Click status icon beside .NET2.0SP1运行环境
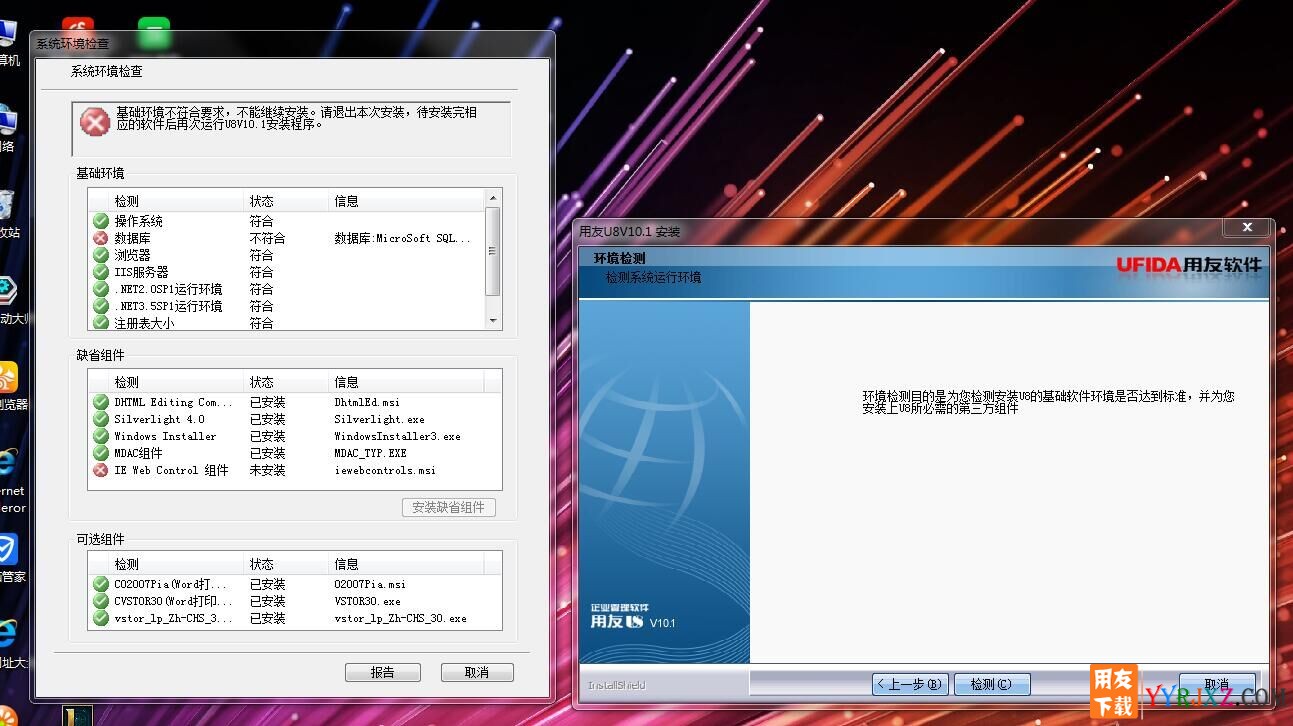 click(101, 289)
